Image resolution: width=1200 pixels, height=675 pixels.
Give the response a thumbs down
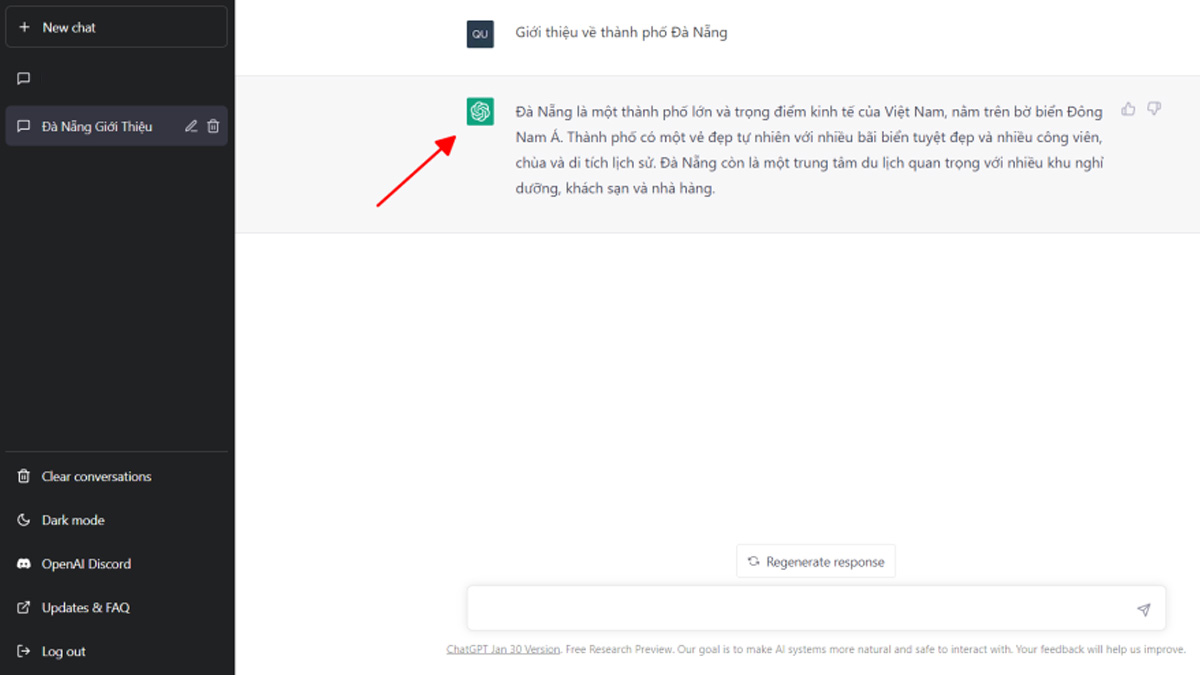(x=1154, y=109)
